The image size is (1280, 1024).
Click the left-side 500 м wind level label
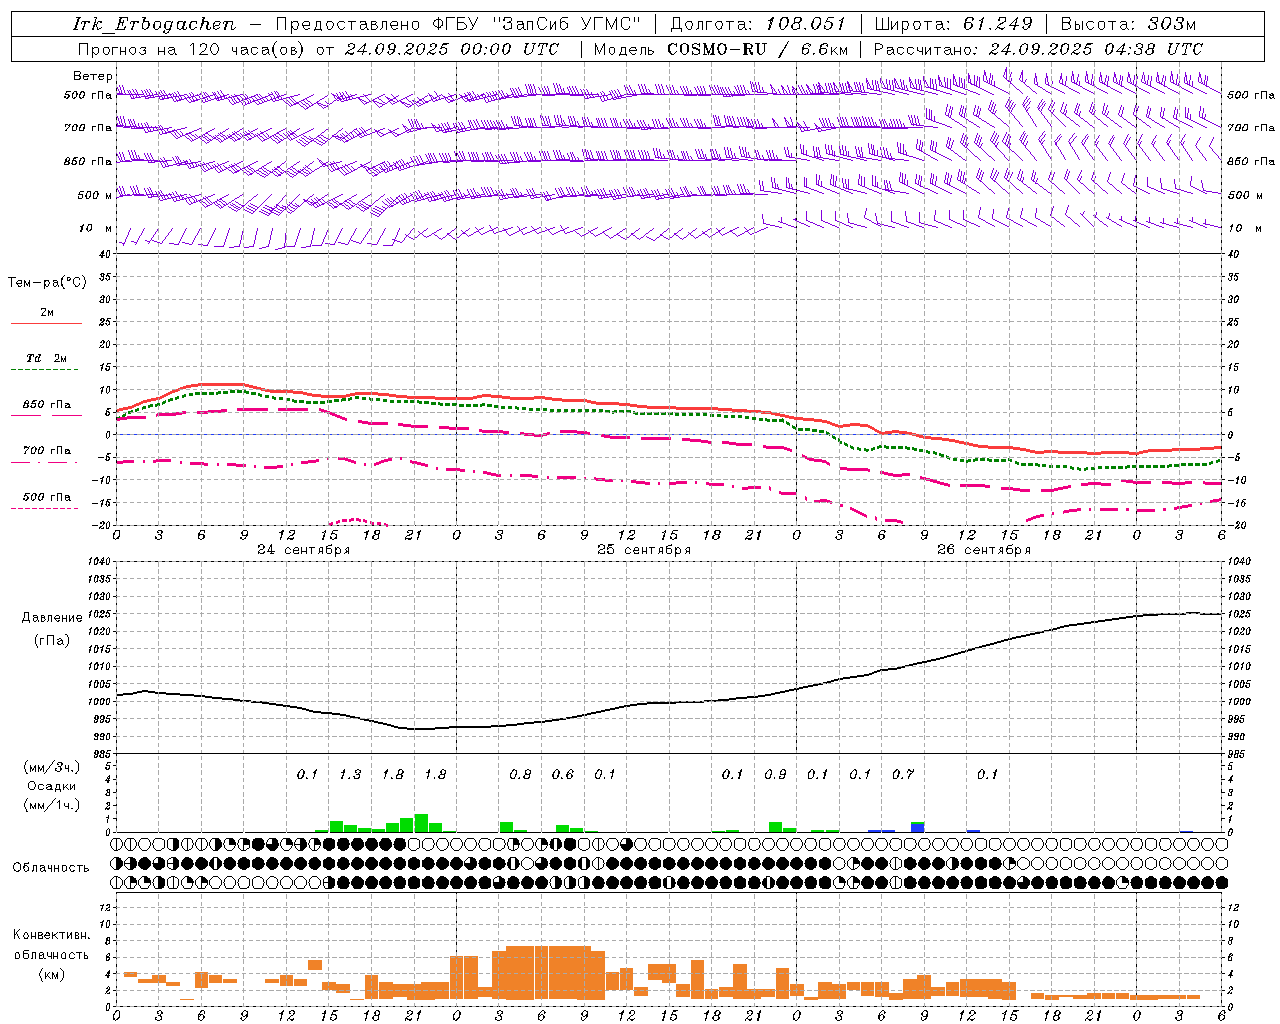click(95, 195)
